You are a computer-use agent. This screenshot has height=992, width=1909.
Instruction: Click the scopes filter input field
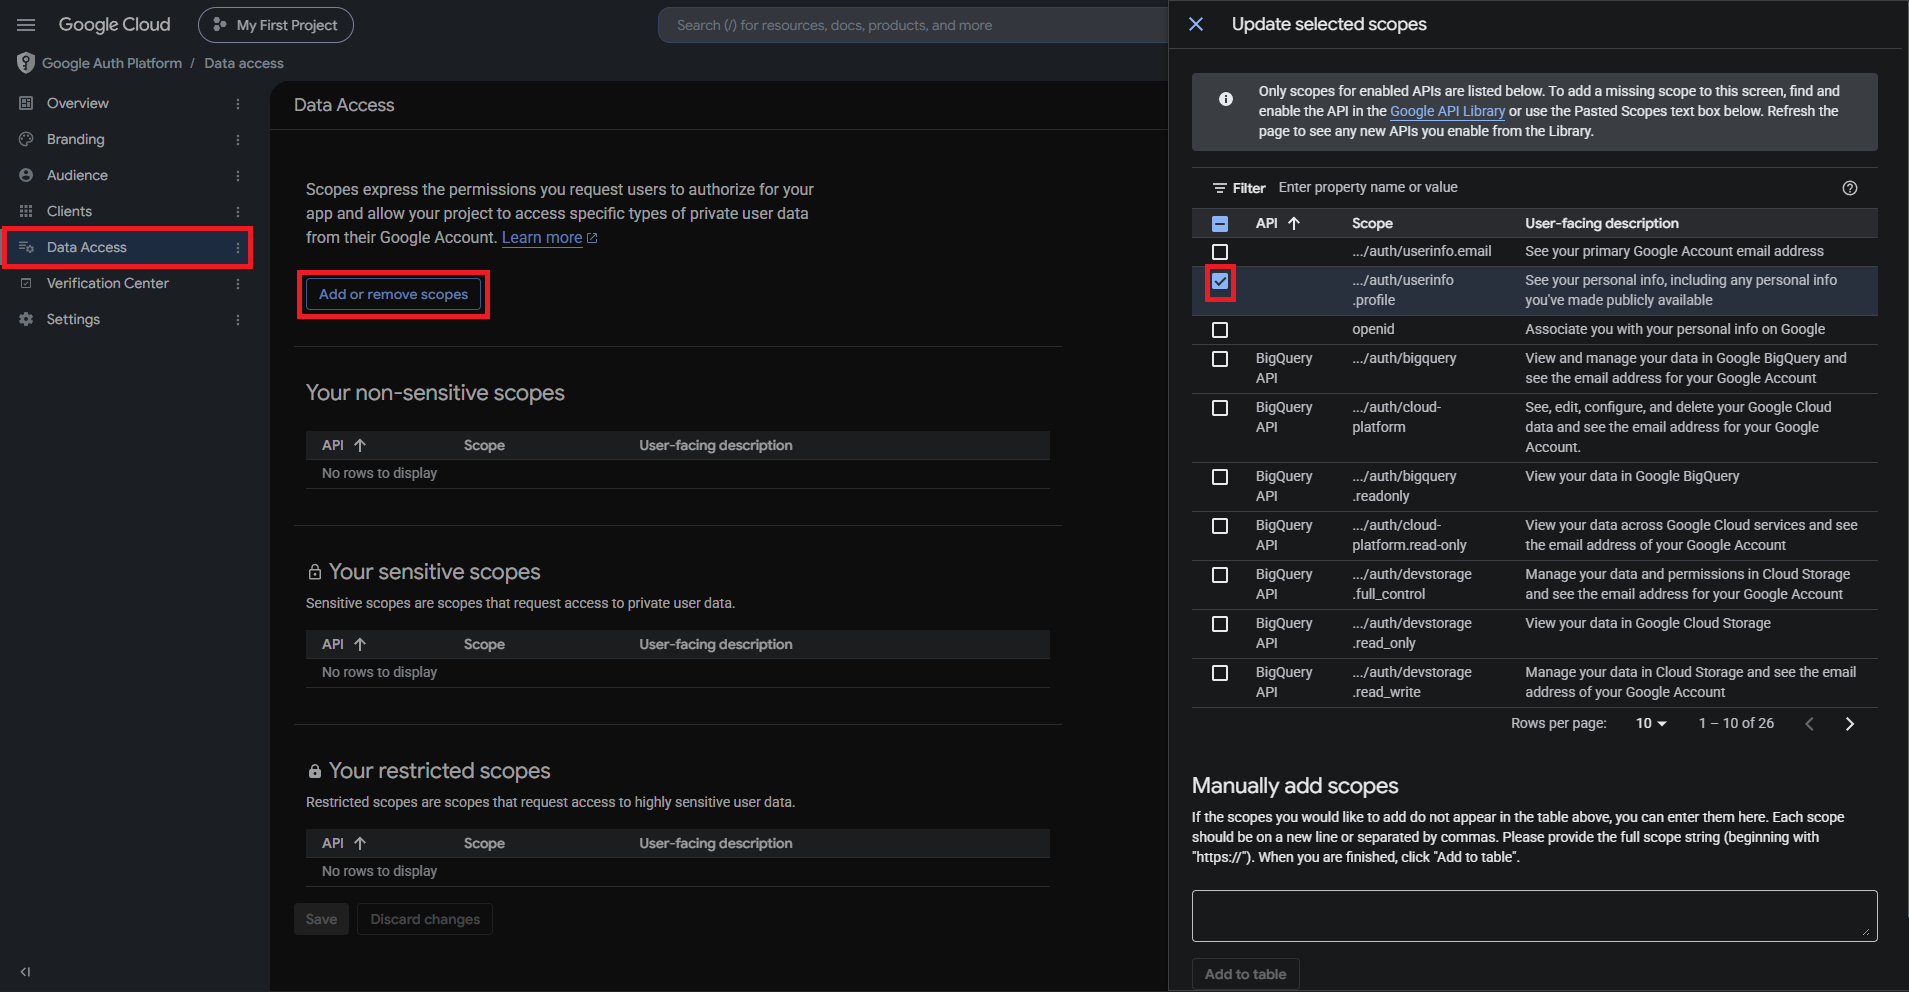pyautogui.click(x=1555, y=187)
